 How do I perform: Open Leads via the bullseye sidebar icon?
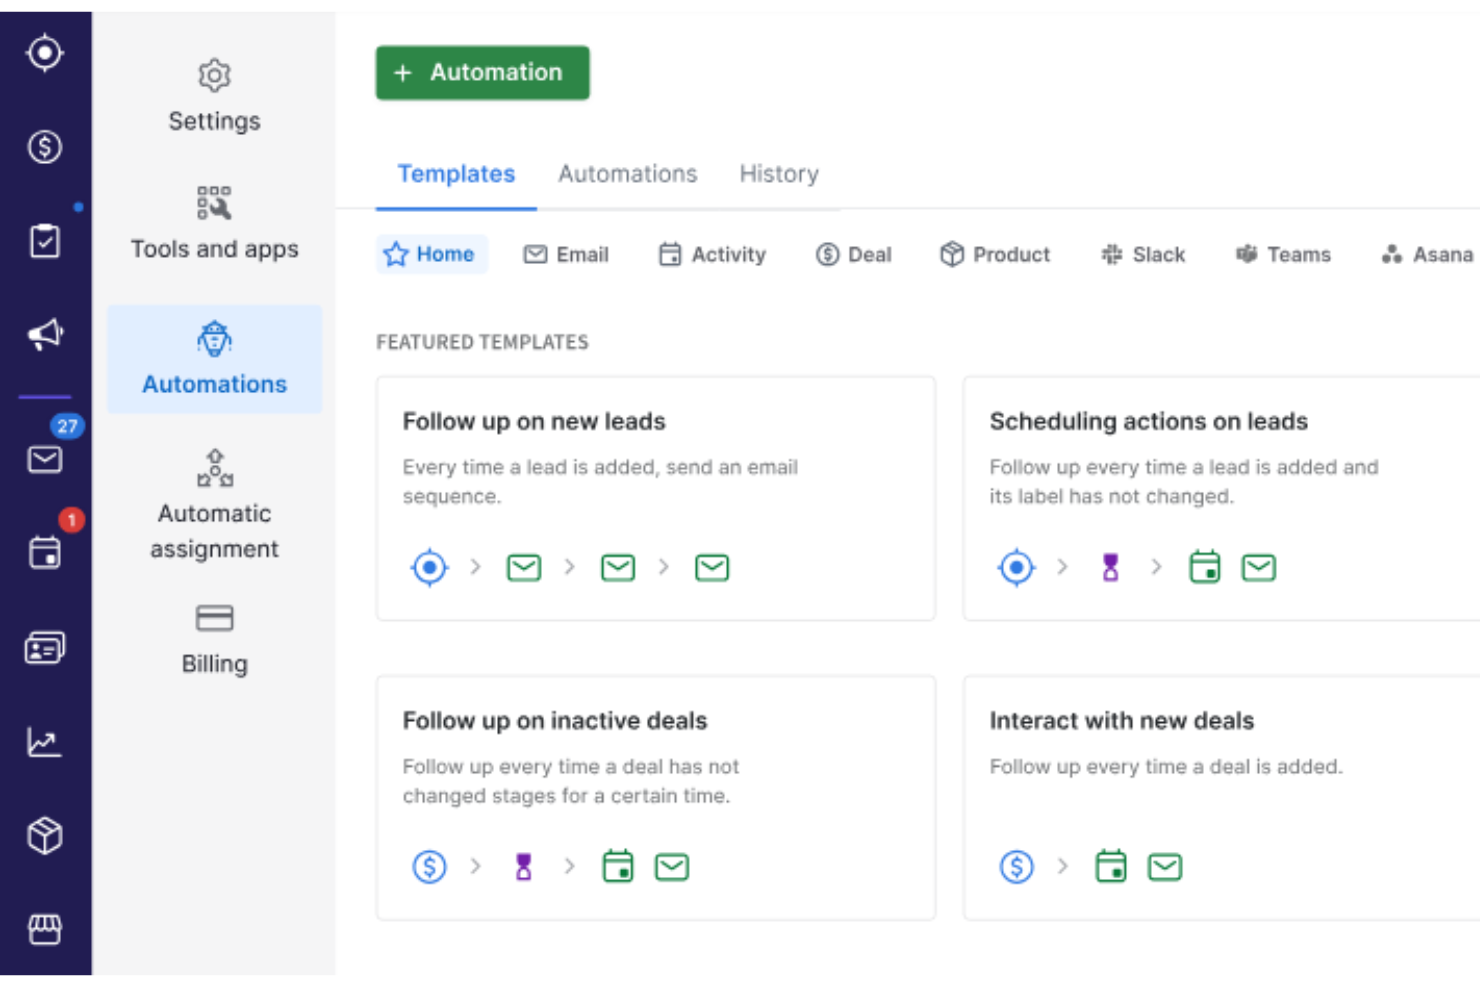point(45,54)
